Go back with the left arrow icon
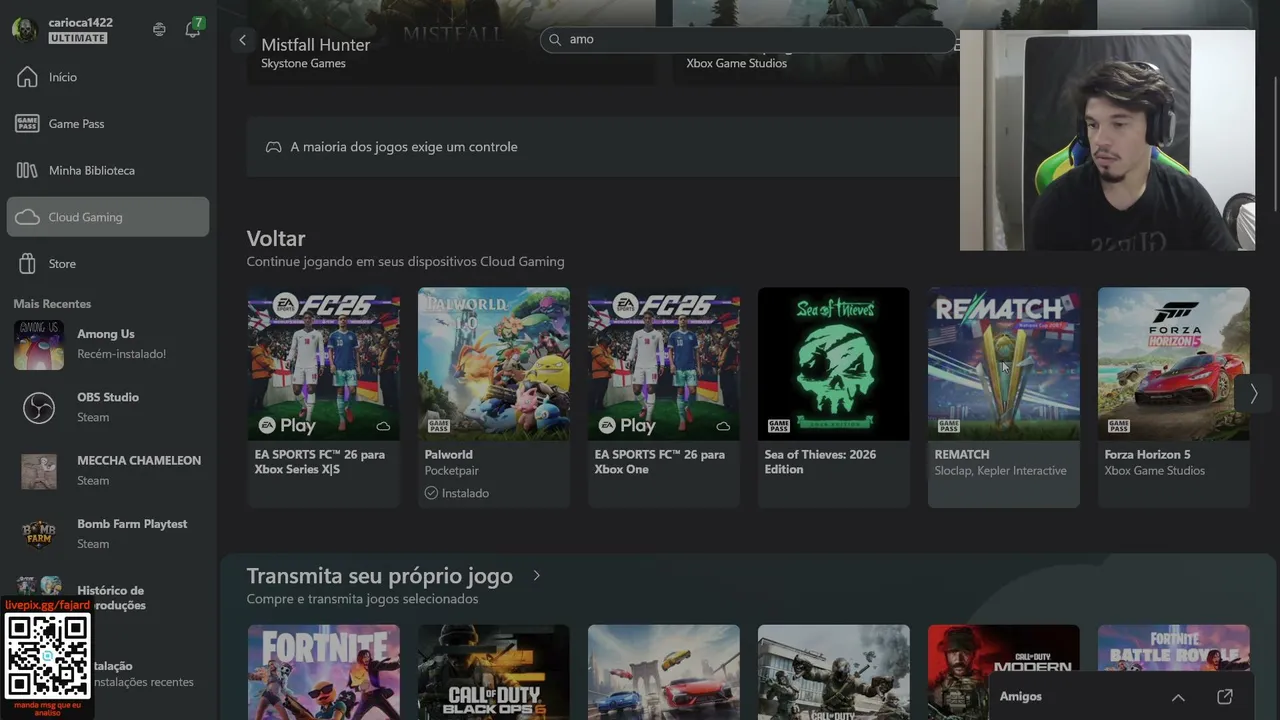The width and height of the screenshot is (1280, 720). (242, 40)
